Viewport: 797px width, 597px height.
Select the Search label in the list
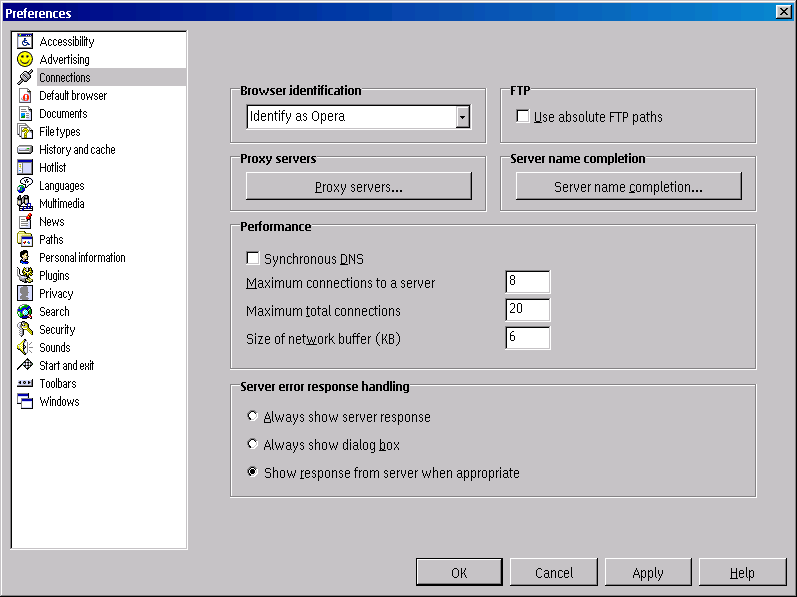coord(54,311)
